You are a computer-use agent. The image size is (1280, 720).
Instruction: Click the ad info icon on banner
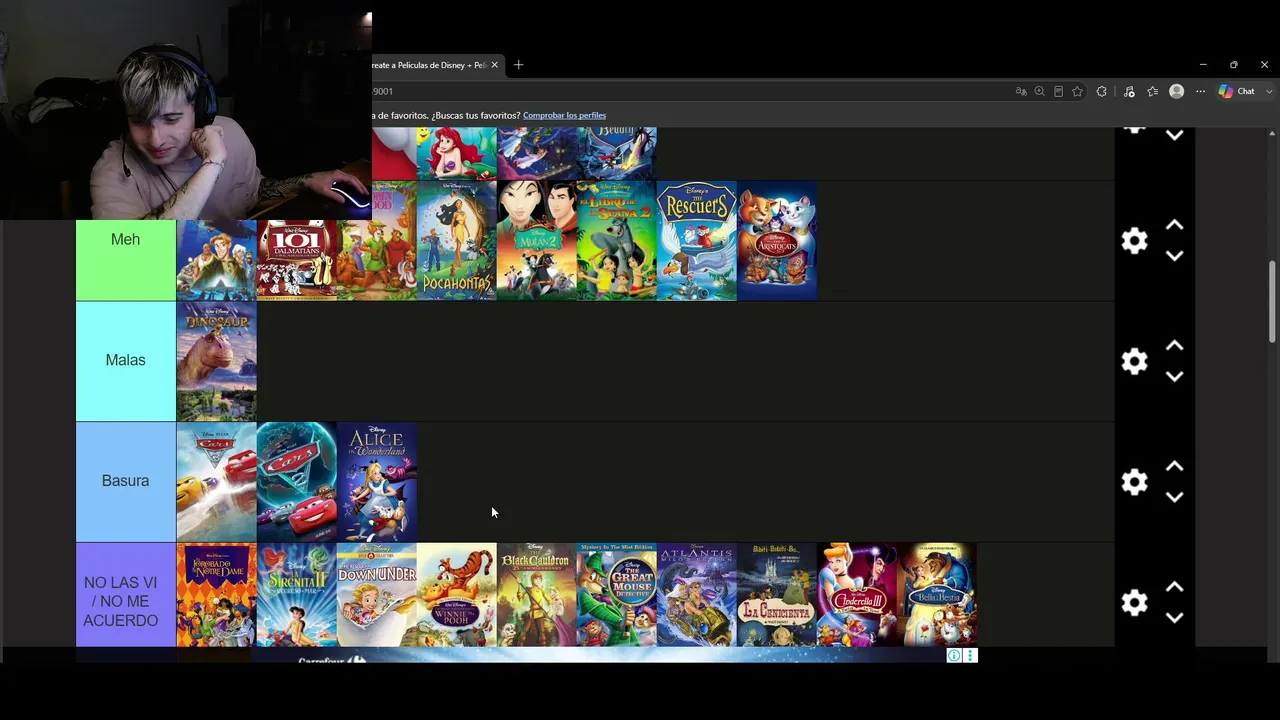[x=954, y=656]
